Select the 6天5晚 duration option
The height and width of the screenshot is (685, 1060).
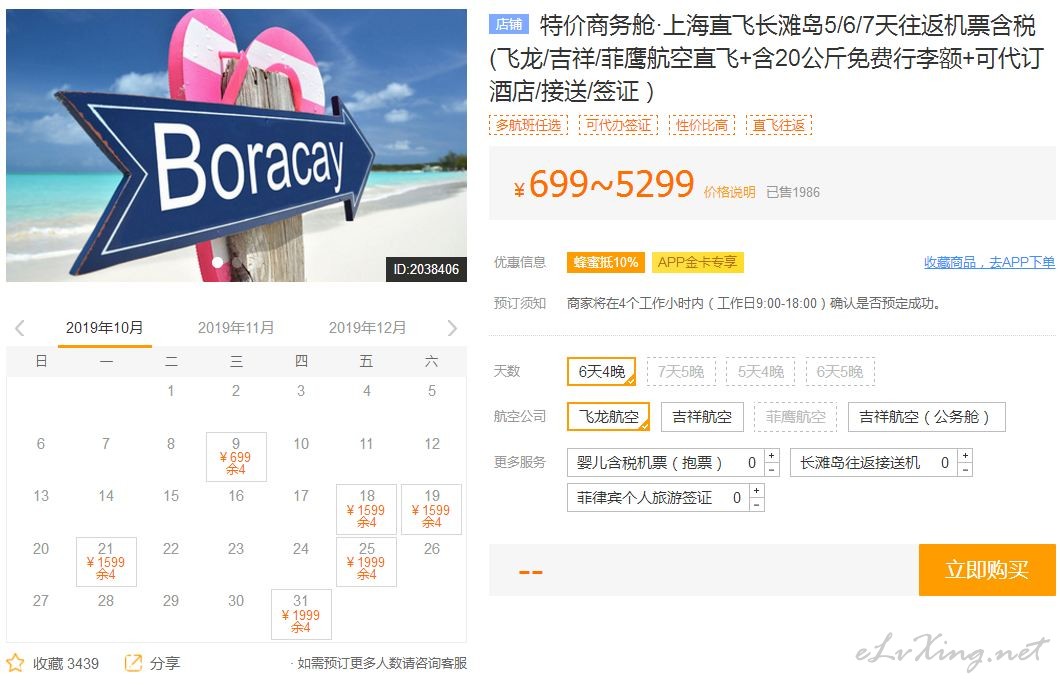(x=840, y=371)
